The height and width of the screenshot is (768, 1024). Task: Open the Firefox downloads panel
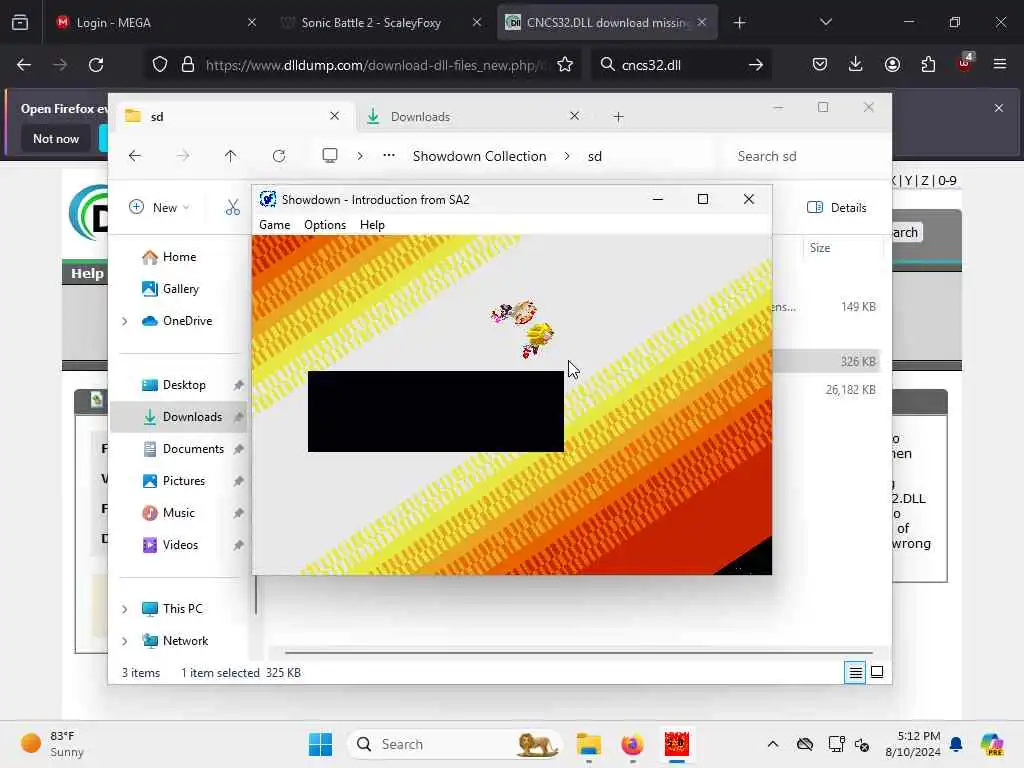pyautogui.click(x=856, y=65)
